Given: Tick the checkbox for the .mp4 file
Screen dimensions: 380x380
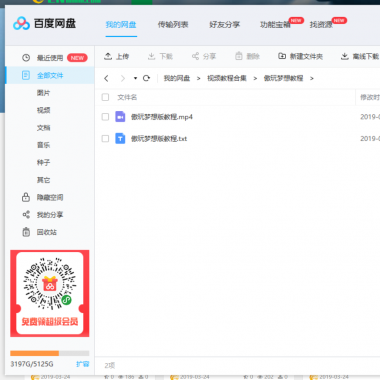Looking at the screenshot, I should click(105, 117).
